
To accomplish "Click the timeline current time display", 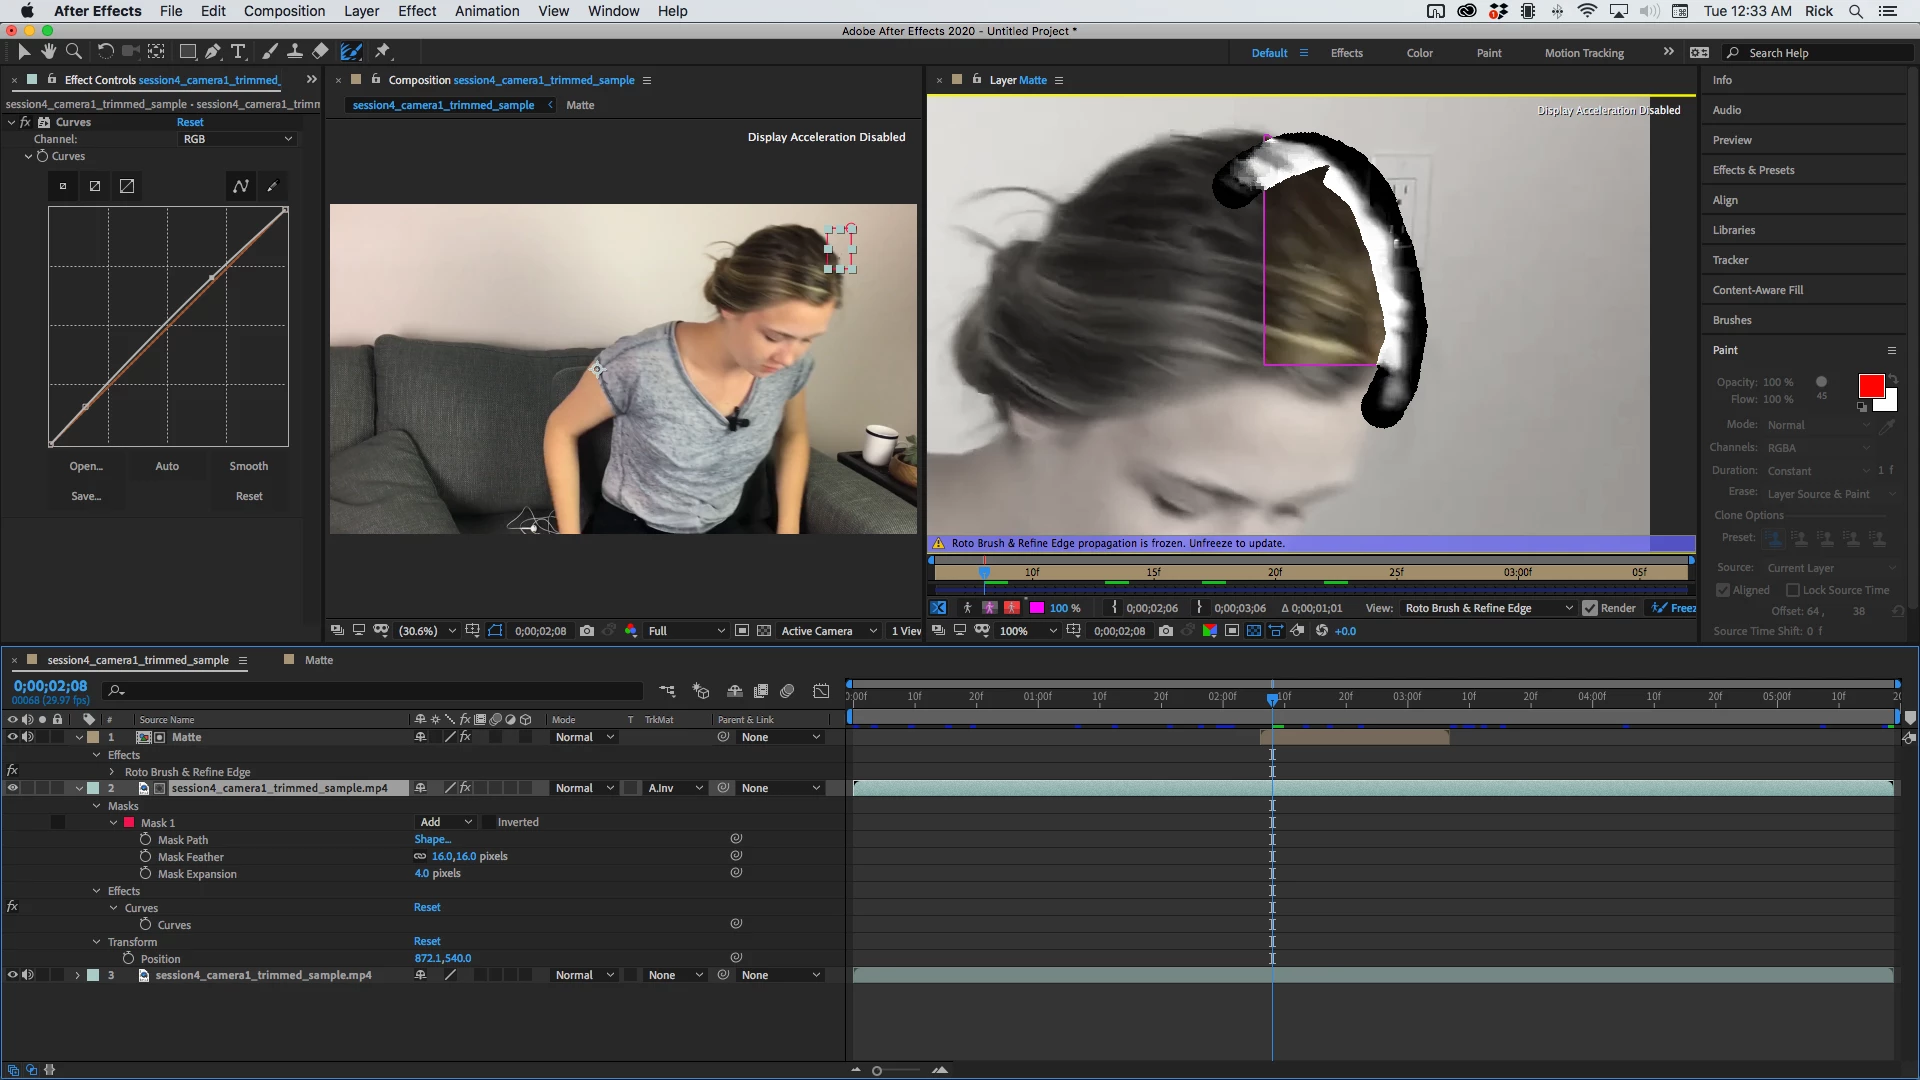I will 50,686.
